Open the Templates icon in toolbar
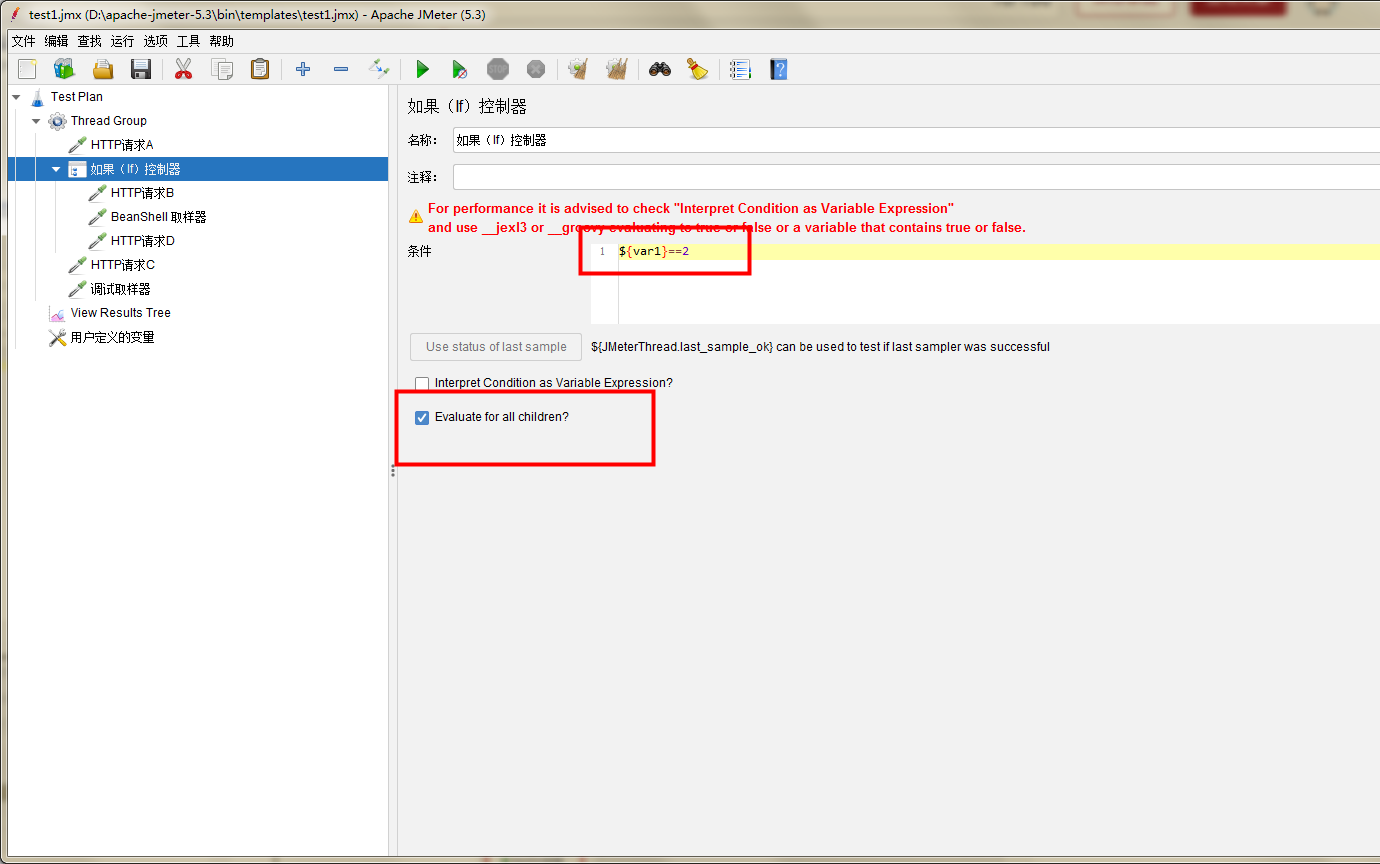Image resolution: width=1380 pixels, height=864 pixels. (64, 69)
